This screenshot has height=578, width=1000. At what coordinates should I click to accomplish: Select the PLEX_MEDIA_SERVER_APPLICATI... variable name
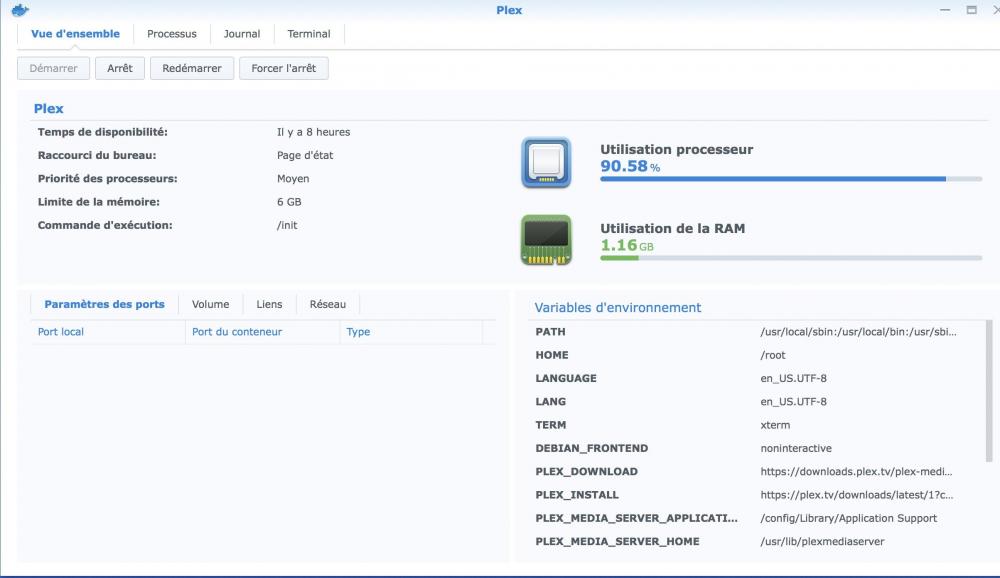636,518
